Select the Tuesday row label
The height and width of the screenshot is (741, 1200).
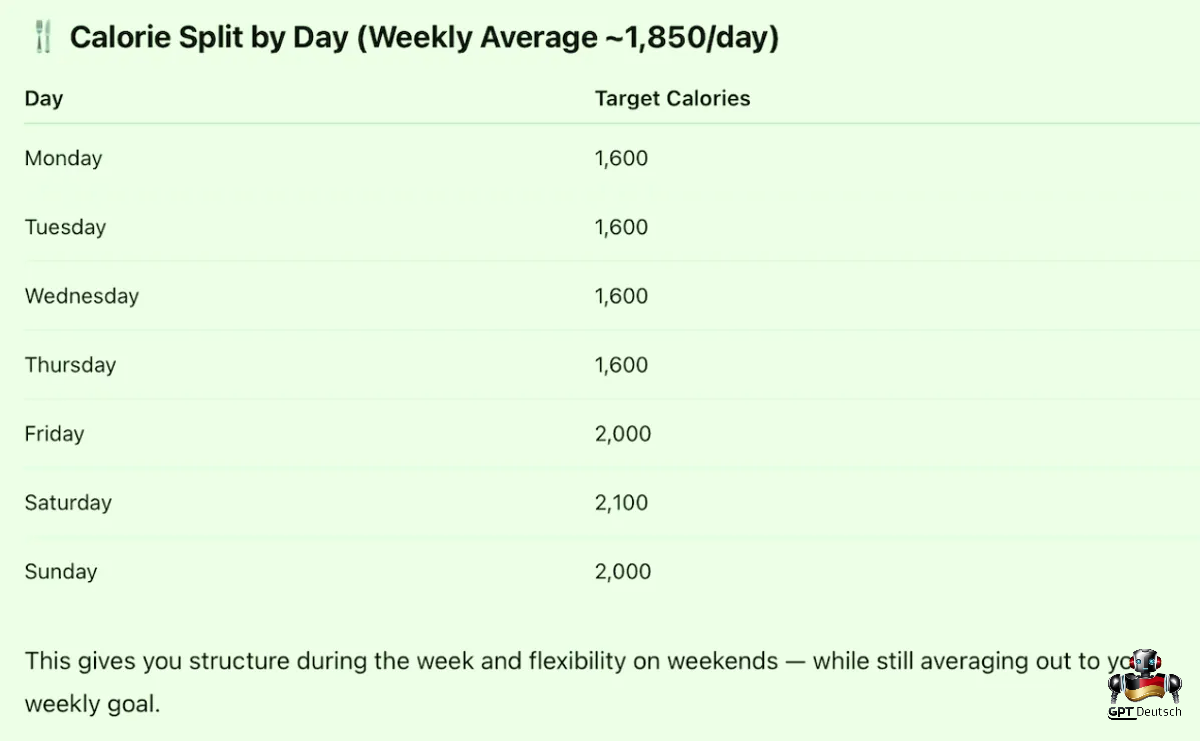[65, 227]
